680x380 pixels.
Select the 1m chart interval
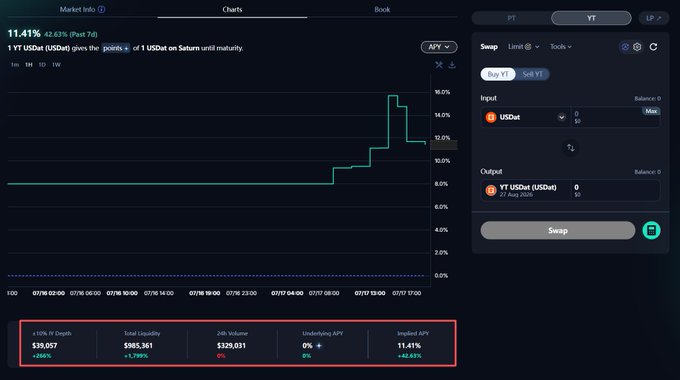(15, 65)
